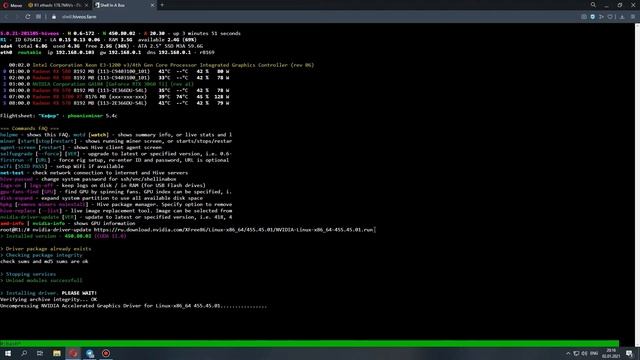Click the site security padlock icon
The height and width of the screenshot is (360, 640).
(54, 17)
